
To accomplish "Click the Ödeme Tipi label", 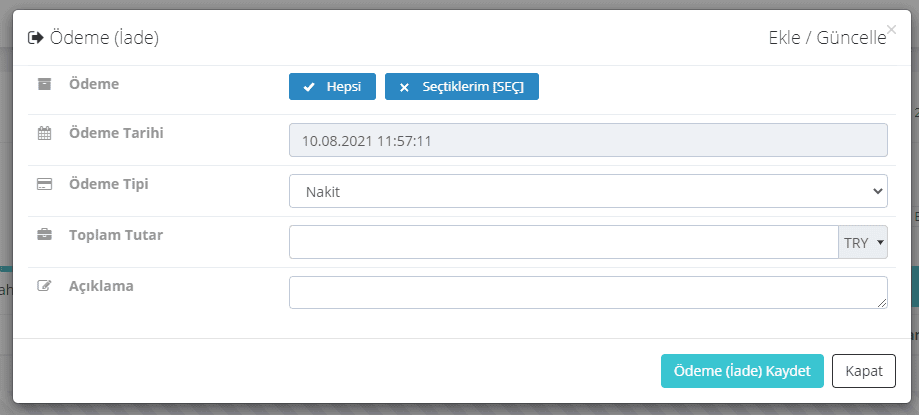I will [108, 184].
